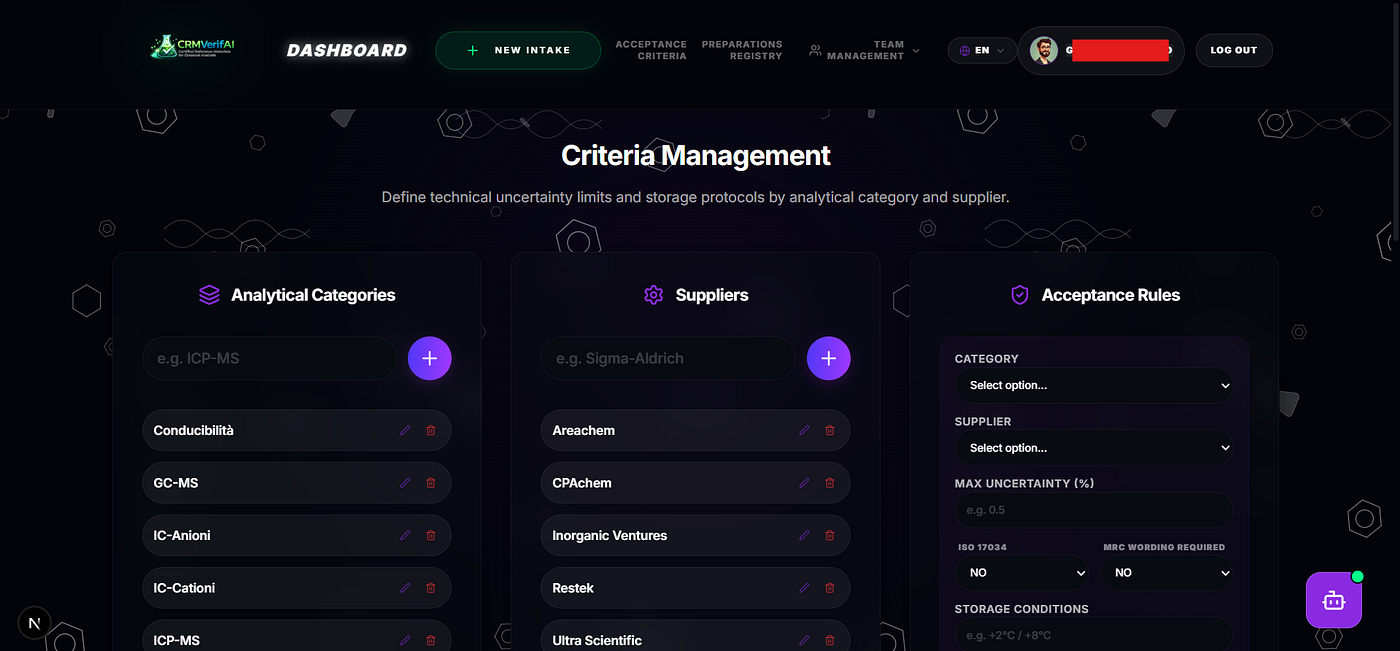Add new analytical category plus button

[430, 358]
